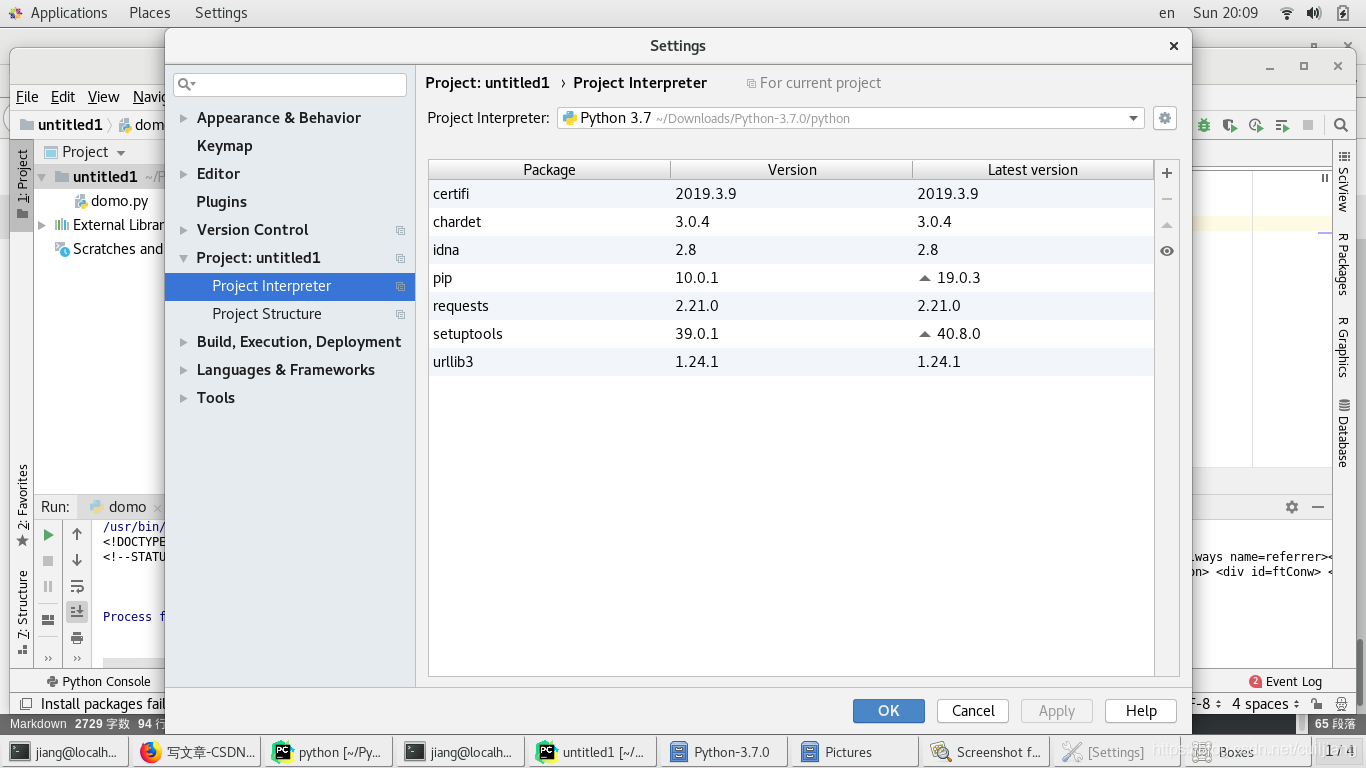Click tool window toggle icon in status bar
Viewport: 1366px width, 768px height.
(25, 704)
